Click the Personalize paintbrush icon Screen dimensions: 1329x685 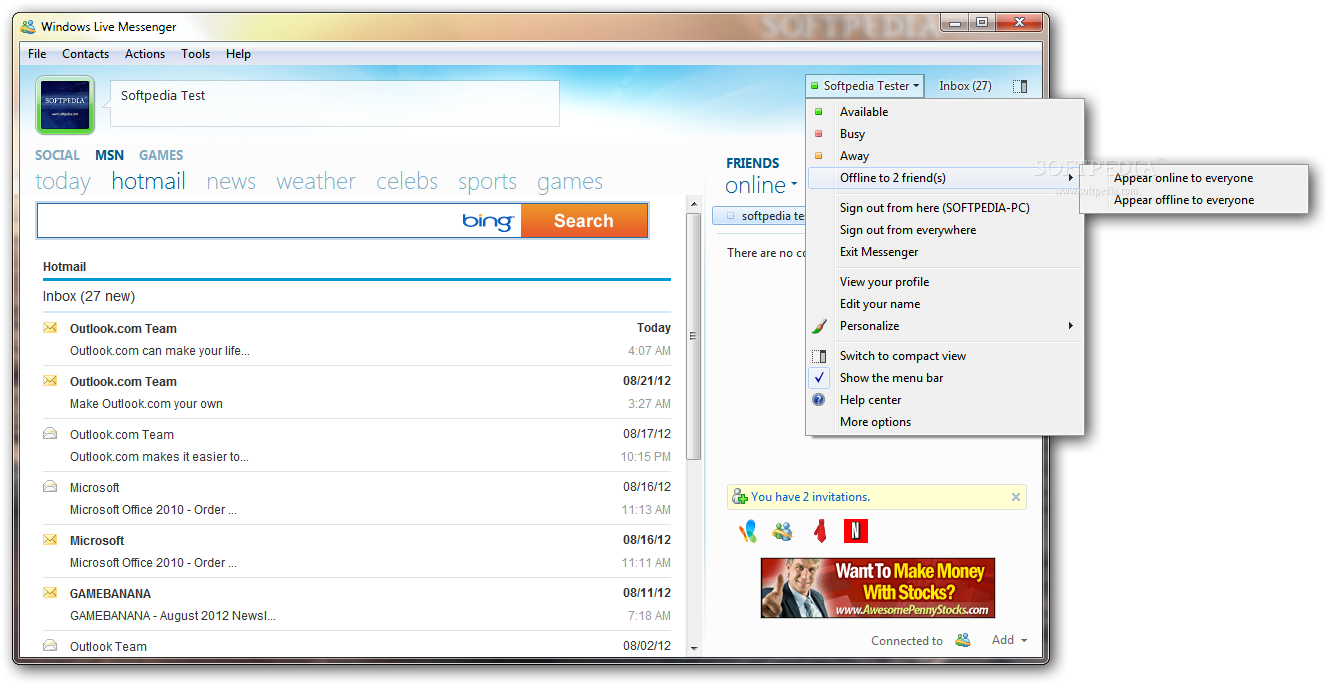pos(819,326)
